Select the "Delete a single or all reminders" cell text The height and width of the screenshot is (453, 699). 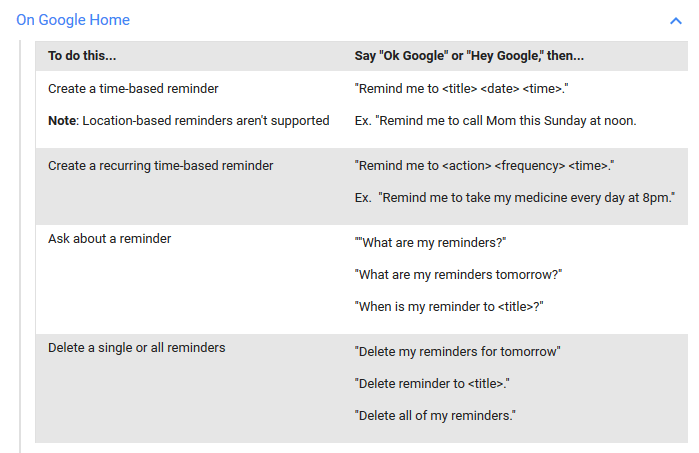click(x=136, y=348)
